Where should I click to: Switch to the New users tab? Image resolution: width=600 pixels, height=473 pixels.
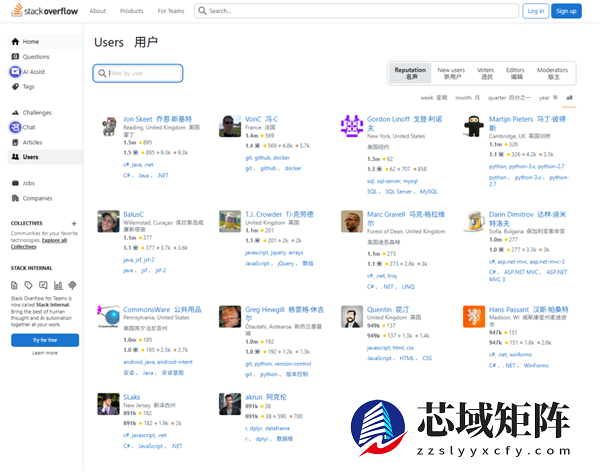pyautogui.click(x=451, y=73)
